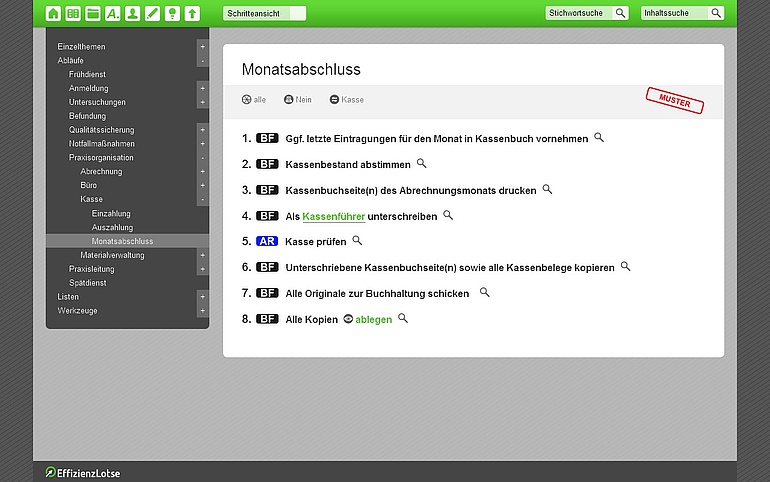Click the 'Untersuchungen' sidebar label
770x482 pixels.
pyautogui.click(x=97, y=102)
